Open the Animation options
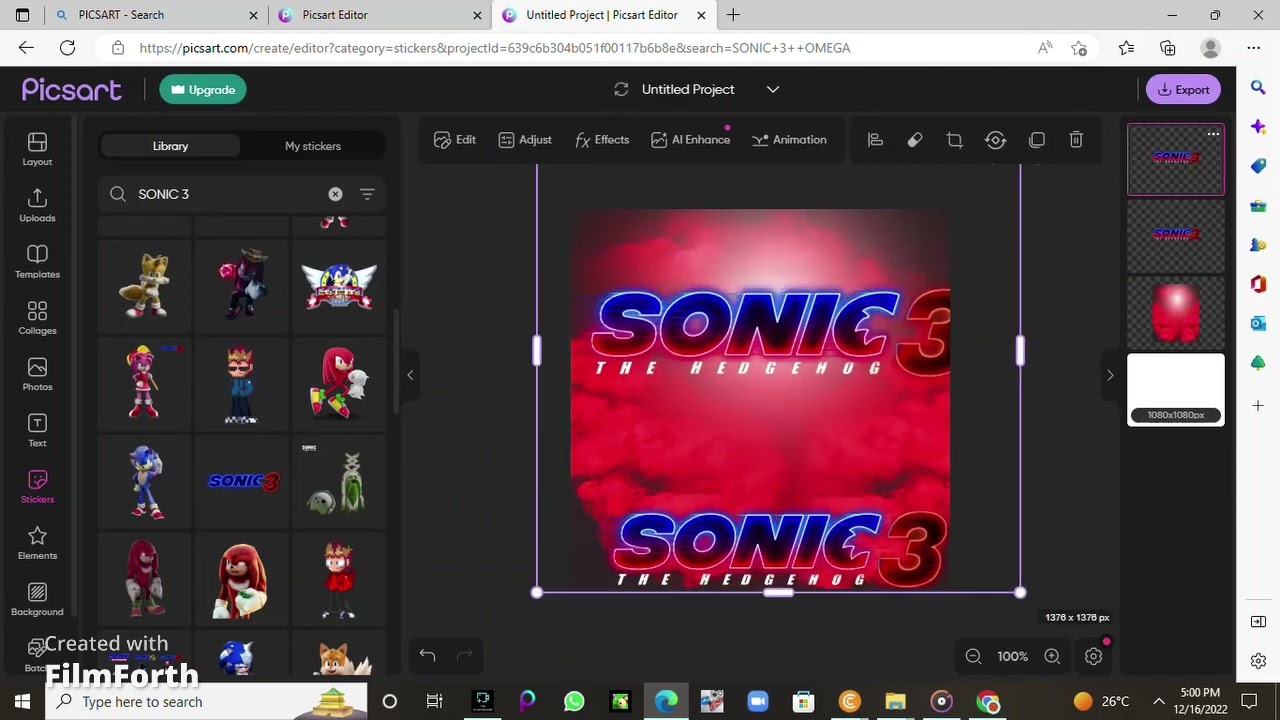The width and height of the screenshot is (1280, 720). tap(789, 140)
